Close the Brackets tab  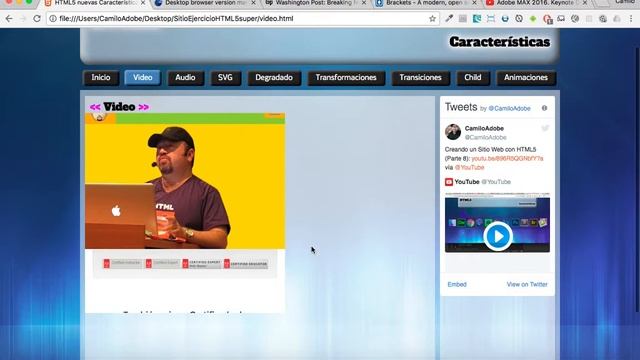tap(474, 3)
